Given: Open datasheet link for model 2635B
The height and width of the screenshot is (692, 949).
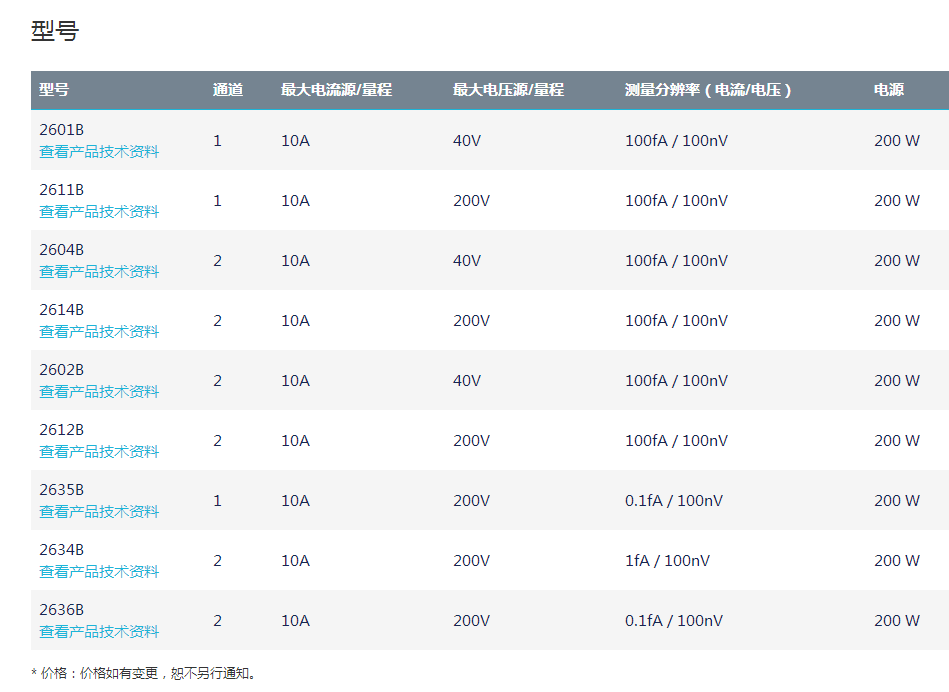Looking at the screenshot, I should (99, 511).
